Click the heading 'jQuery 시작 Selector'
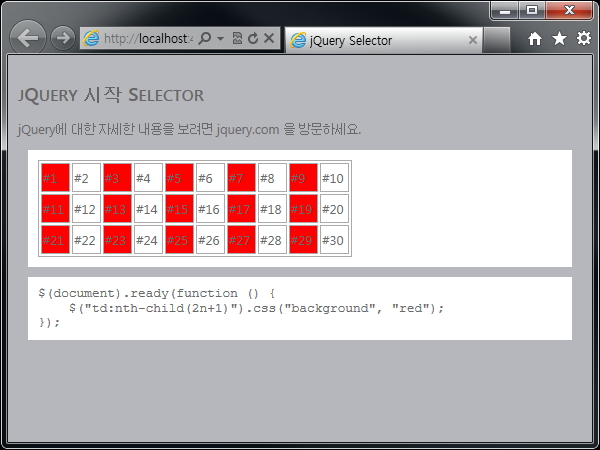This screenshot has width=600, height=450. [111, 95]
